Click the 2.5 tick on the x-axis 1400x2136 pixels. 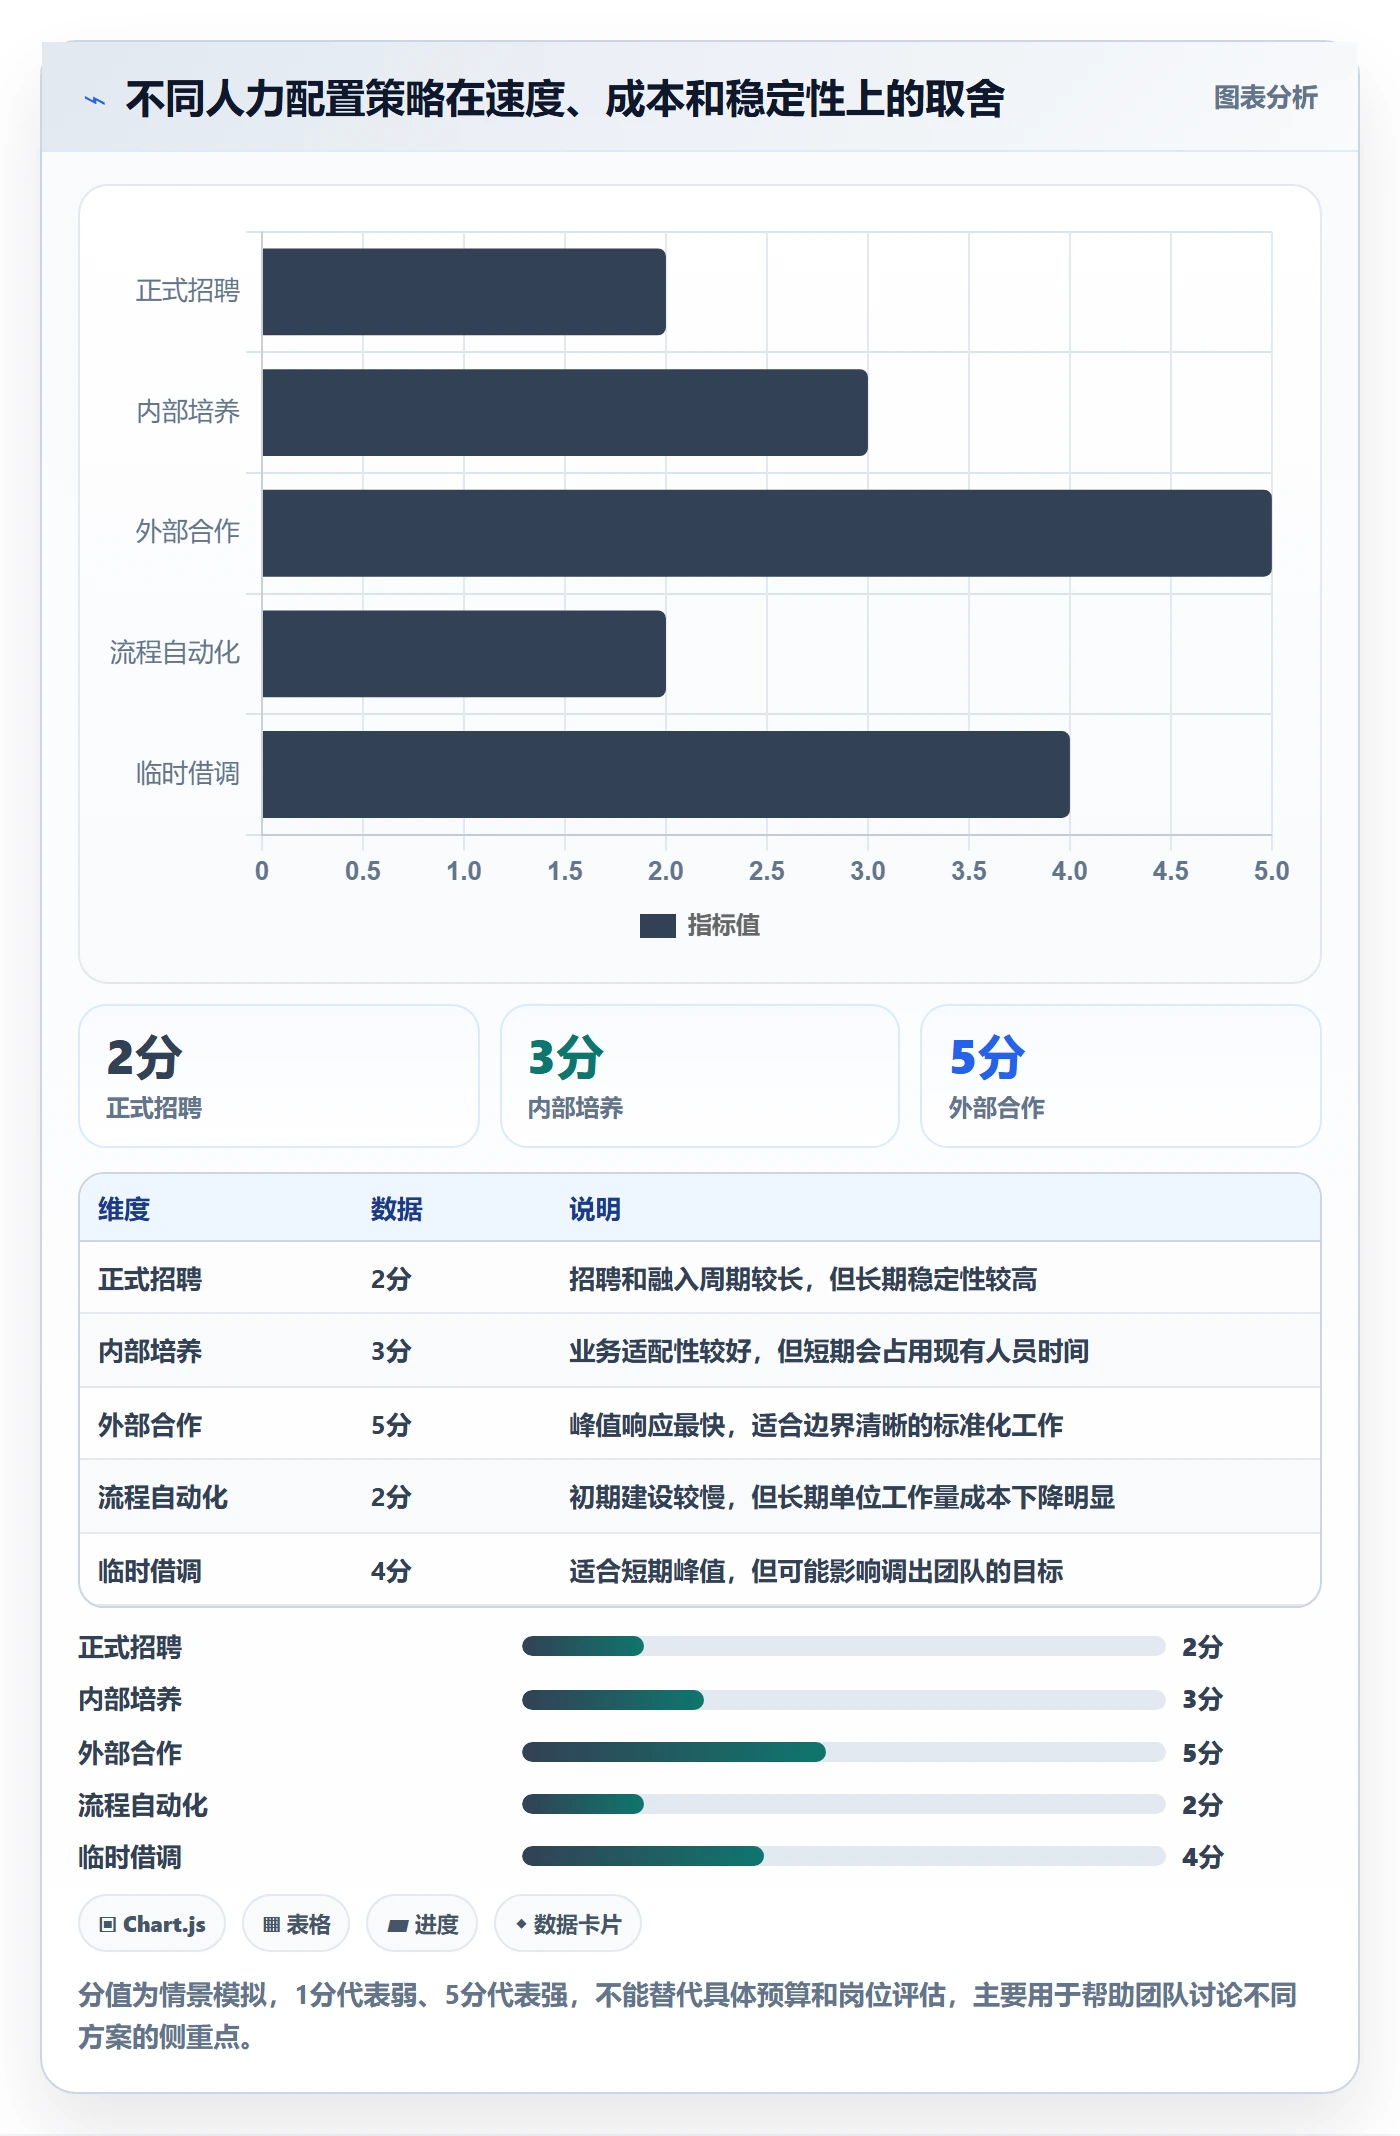point(767,871)
